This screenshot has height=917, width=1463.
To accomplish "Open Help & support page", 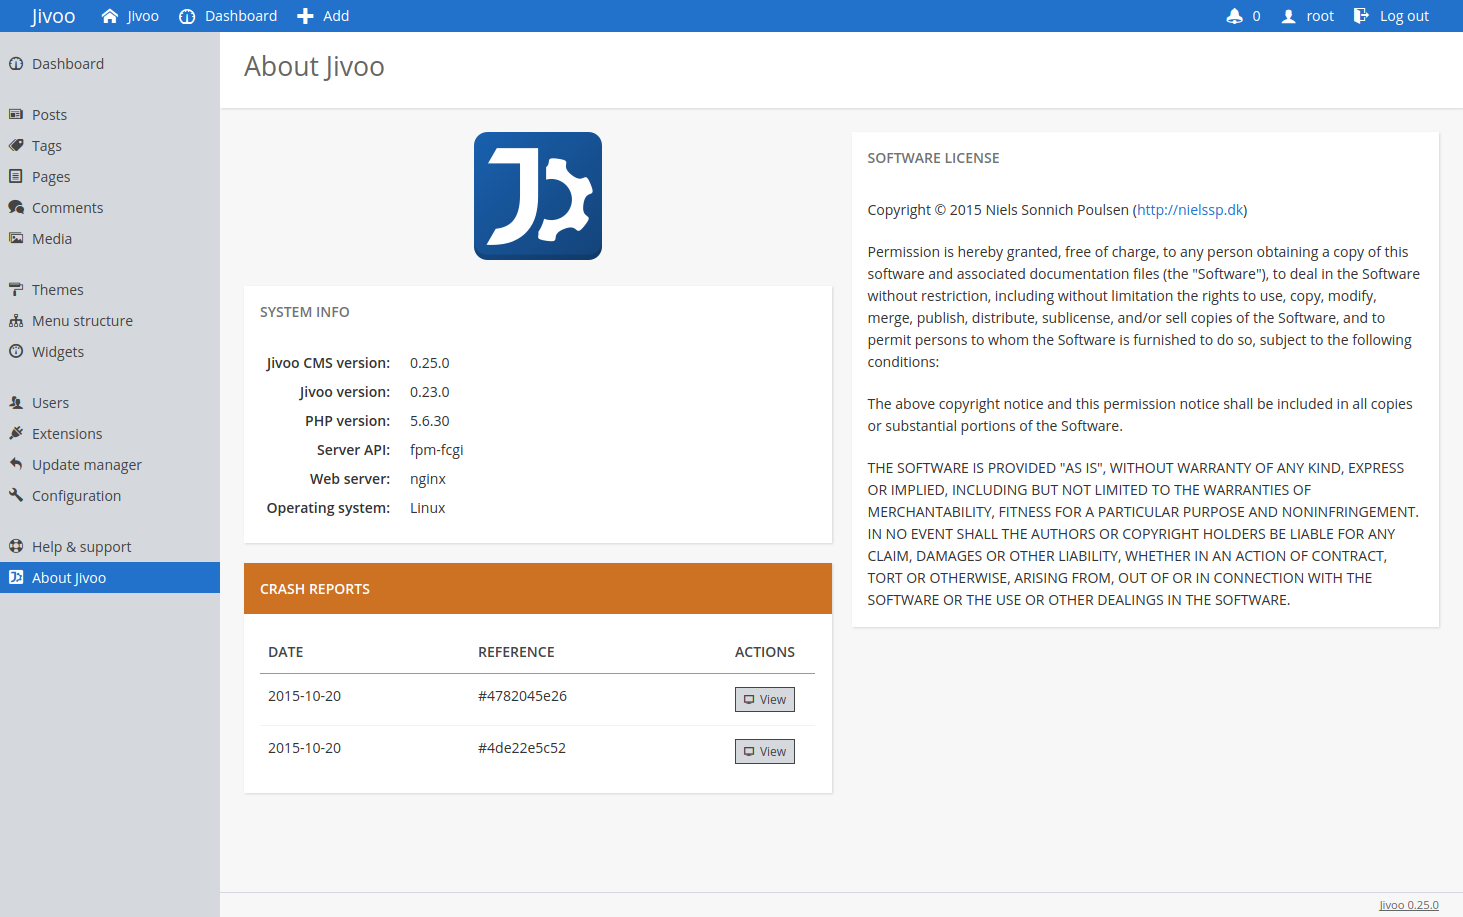I will [81, 547].
